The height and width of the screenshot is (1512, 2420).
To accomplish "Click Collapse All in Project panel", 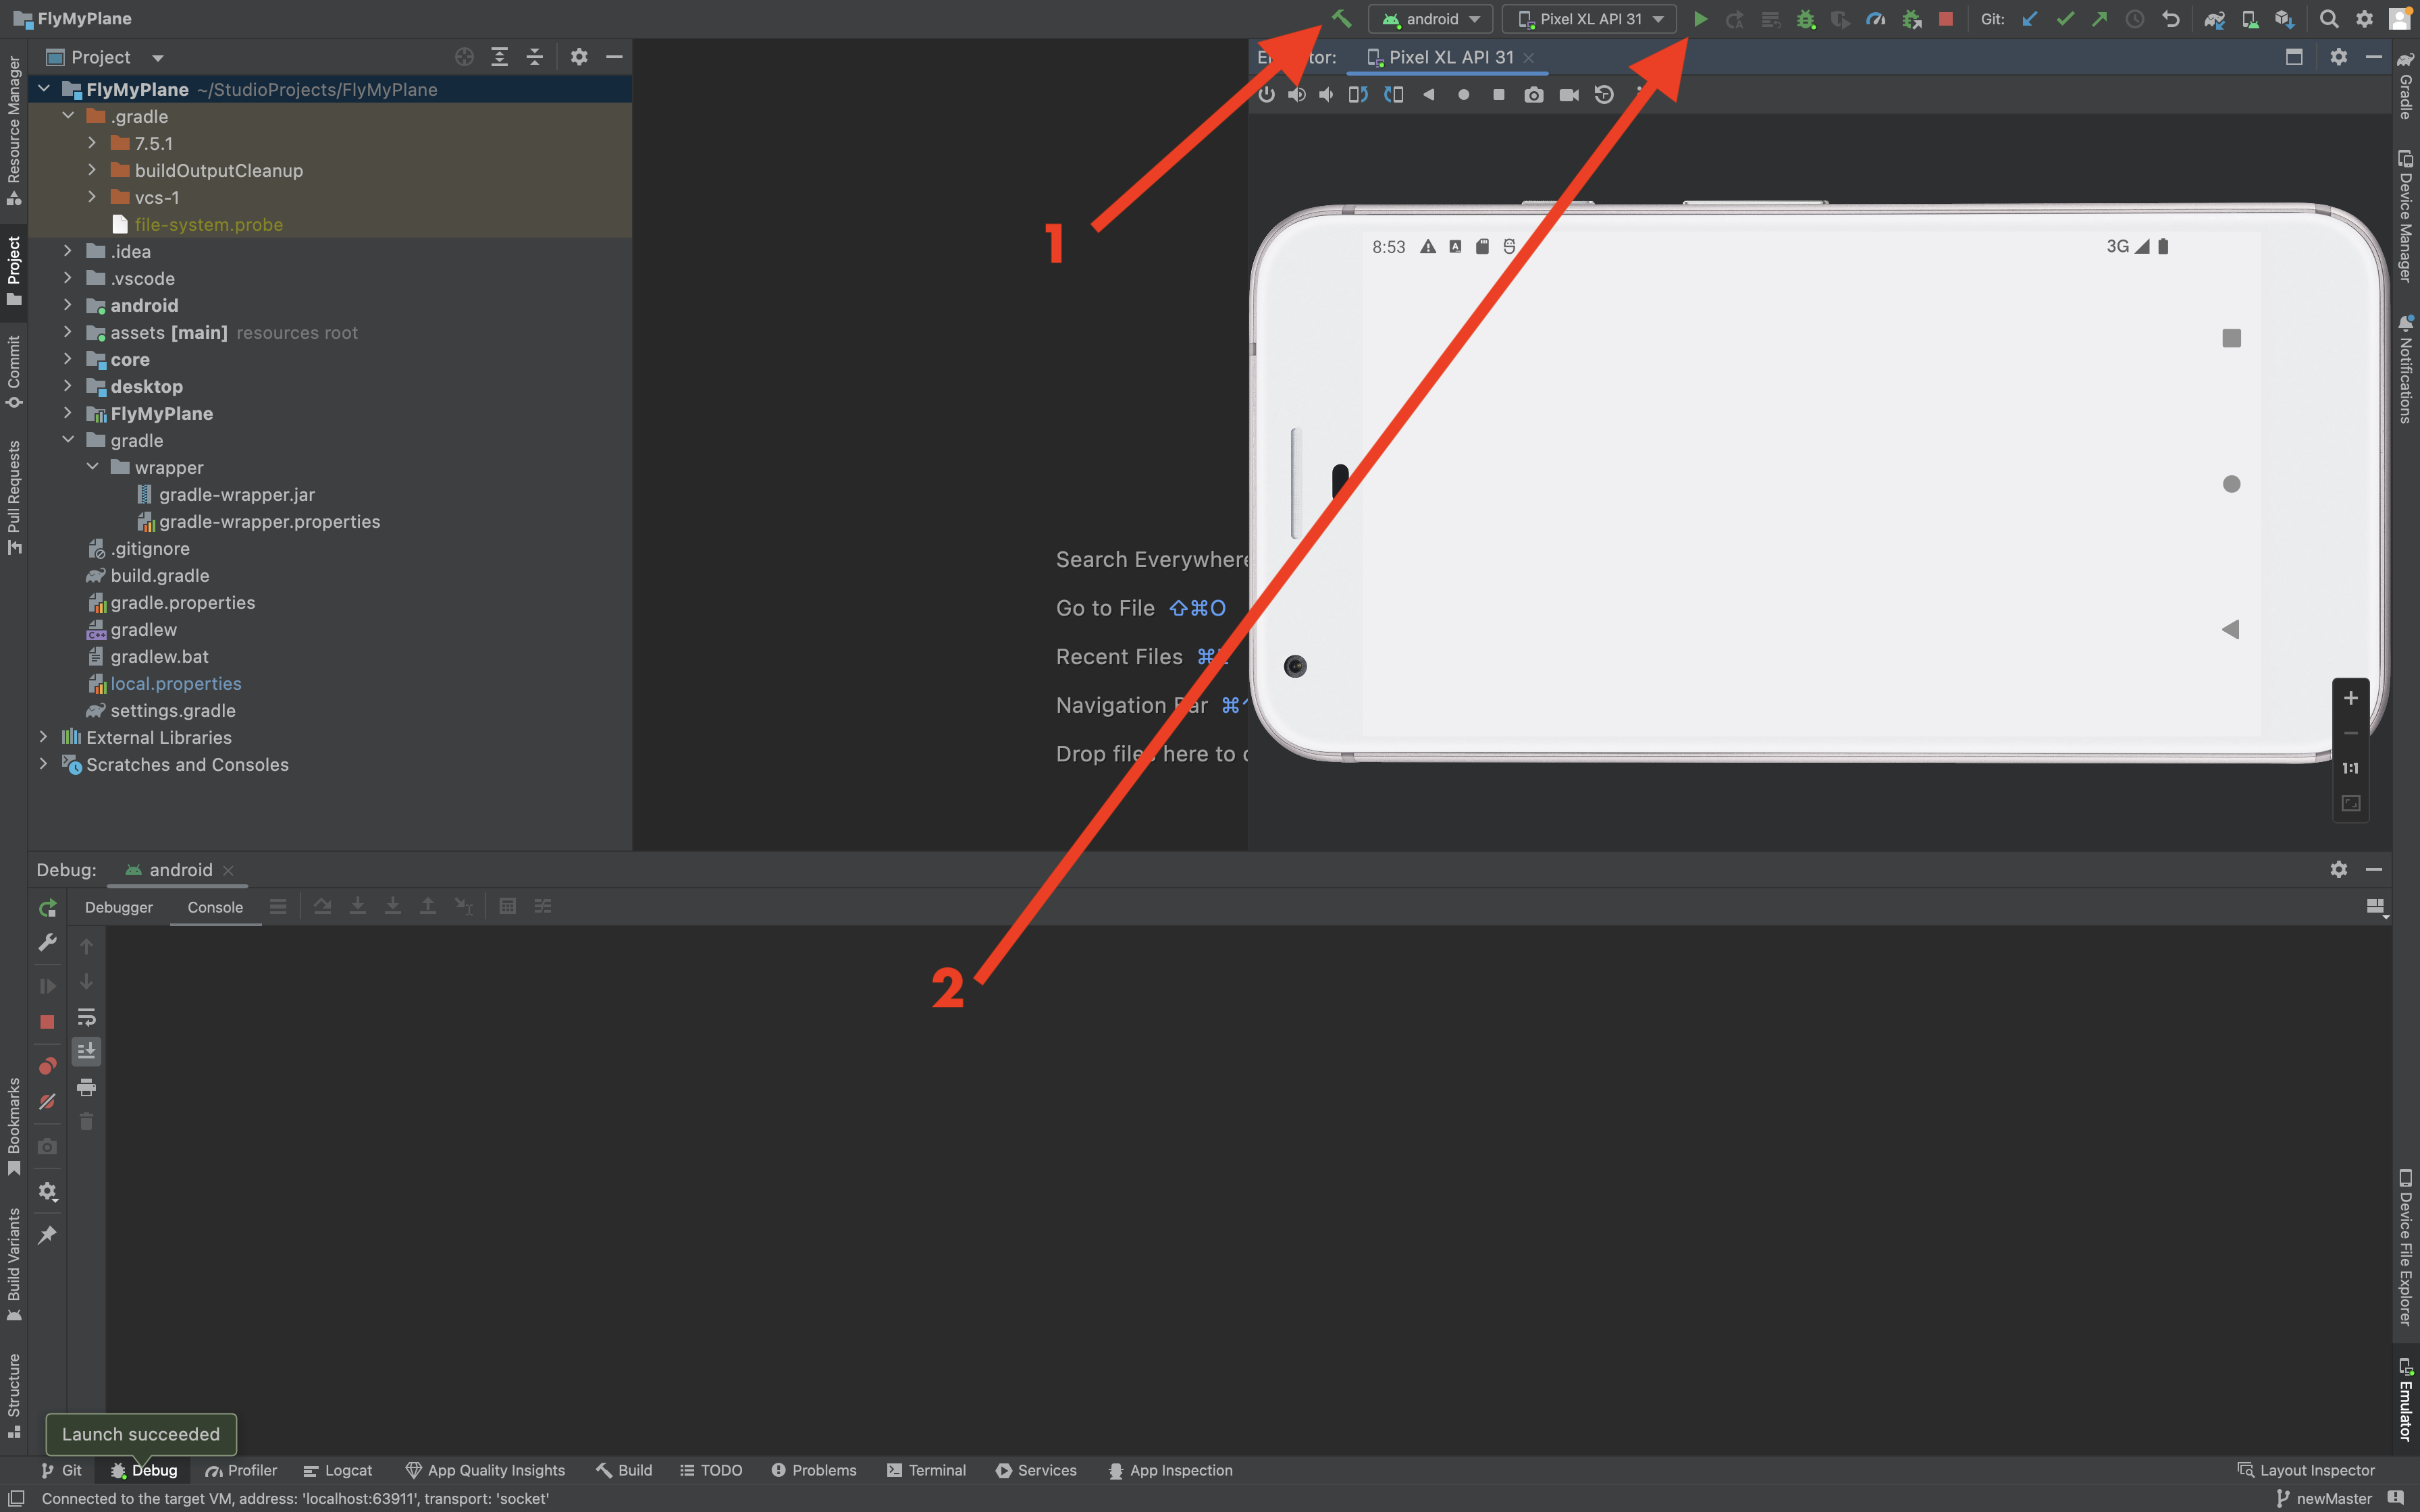I will point(535,57).
